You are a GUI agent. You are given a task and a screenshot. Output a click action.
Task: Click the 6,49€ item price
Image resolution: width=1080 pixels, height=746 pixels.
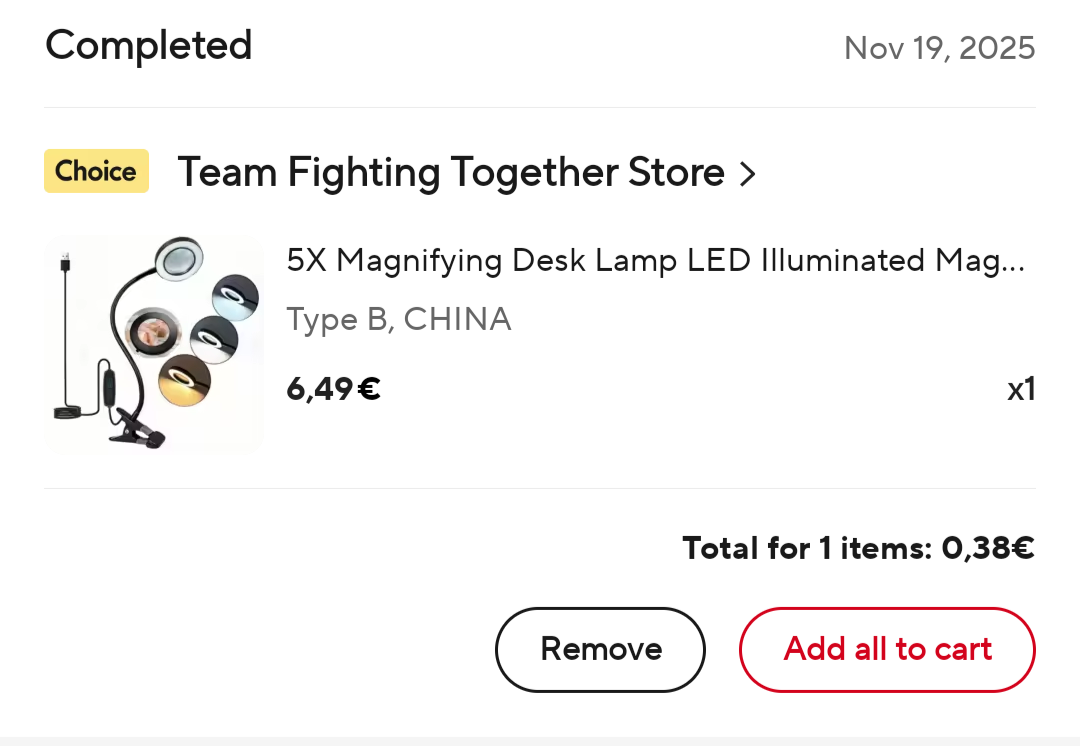click(333, 388)
